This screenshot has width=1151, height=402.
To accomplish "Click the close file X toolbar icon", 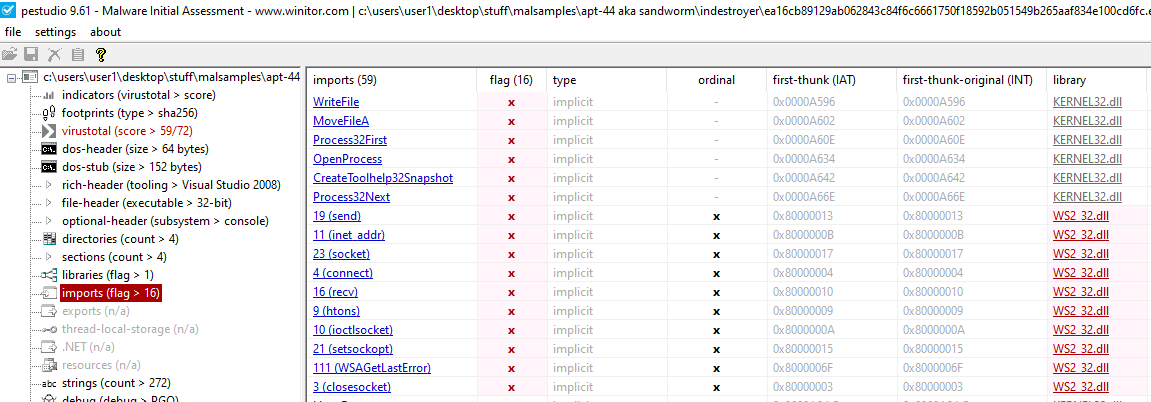I will tap(54, 54).
